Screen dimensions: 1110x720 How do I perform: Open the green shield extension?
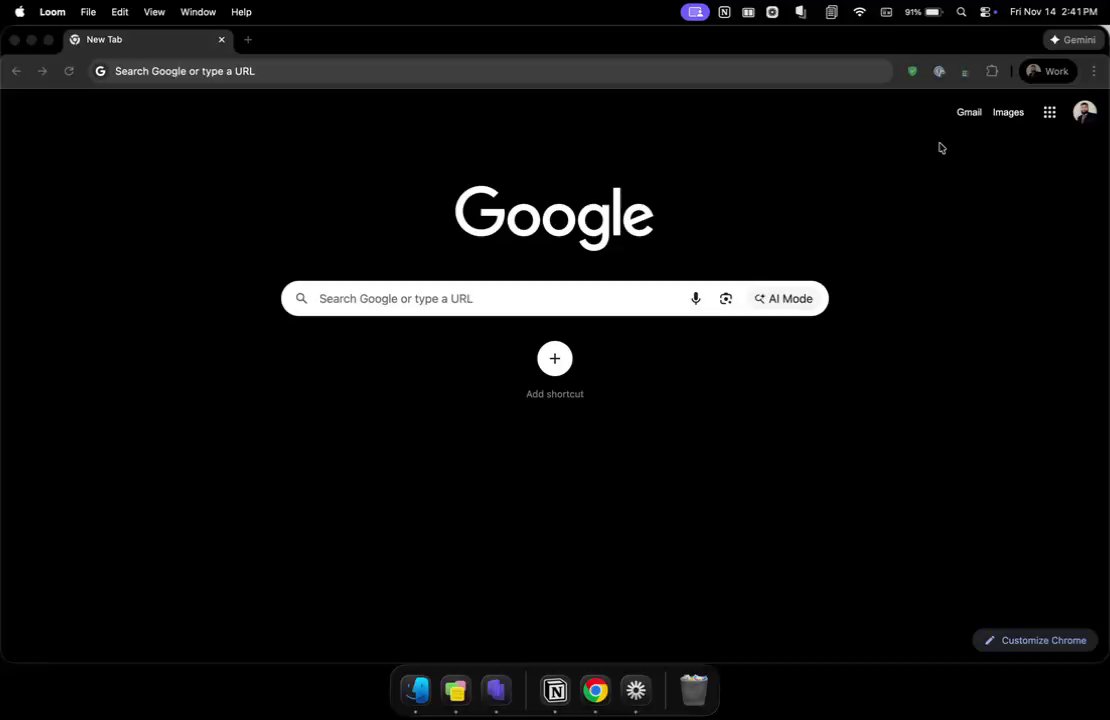(x=912, y=71)
